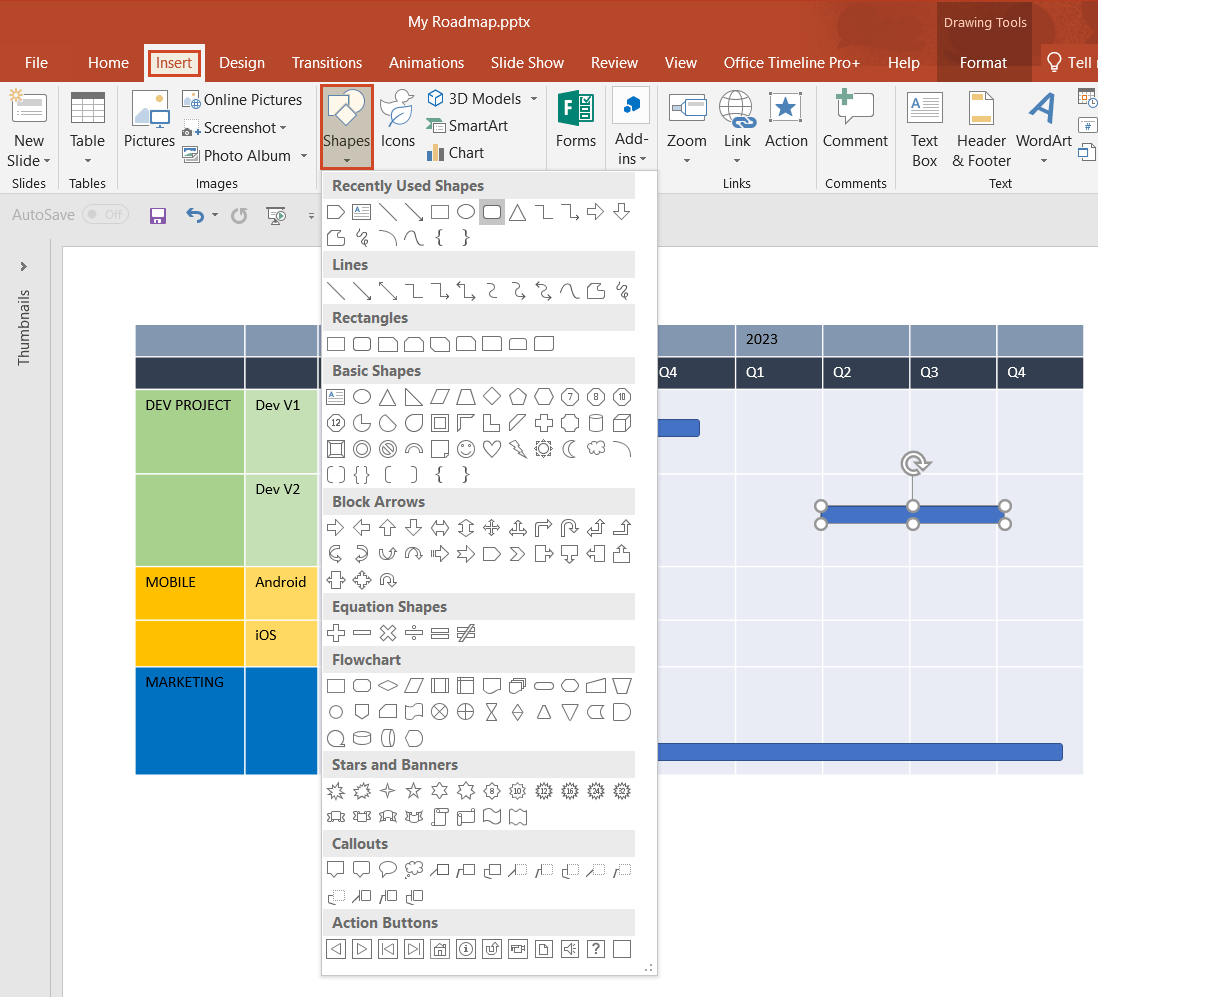1218x997 pixels.
Task: Select the Heart shape under Basic Shapes
Action: (491, 449)
